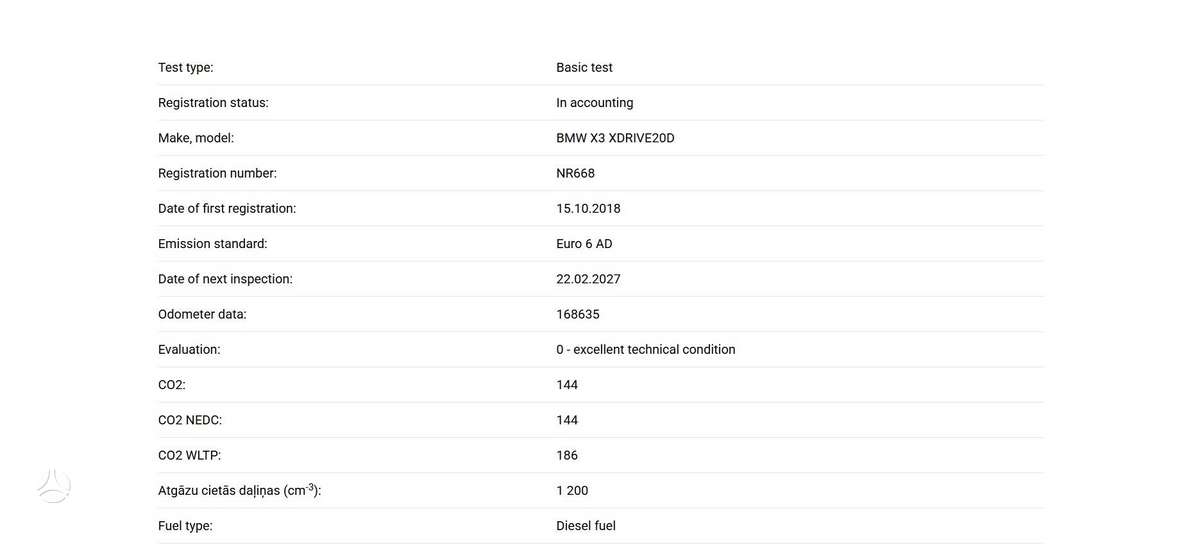Click the watermark logo icon at left

(x=54, y=485)
